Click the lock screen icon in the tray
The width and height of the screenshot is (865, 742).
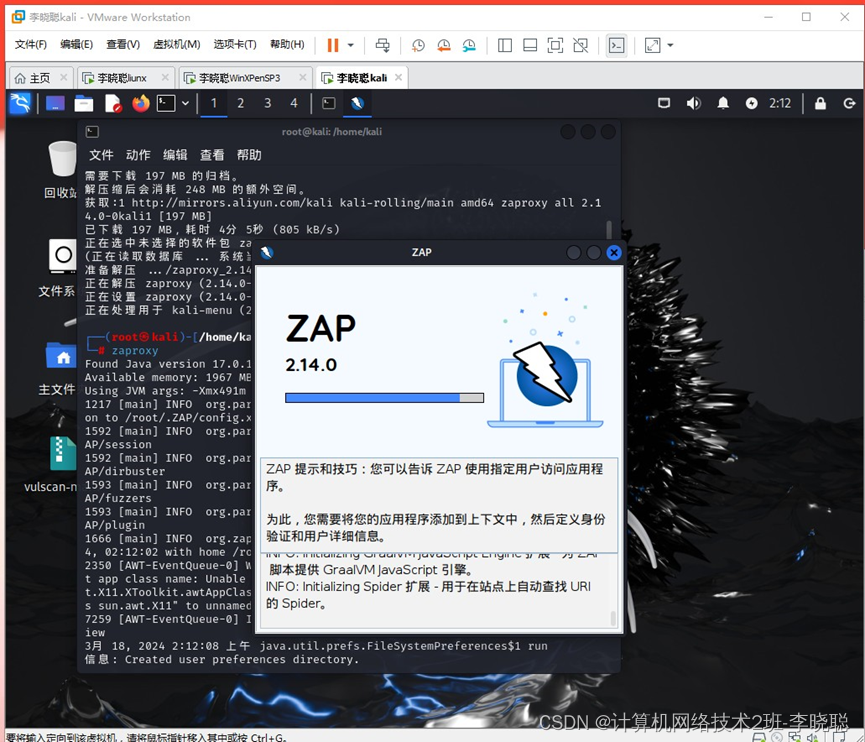tap(821, 103)
